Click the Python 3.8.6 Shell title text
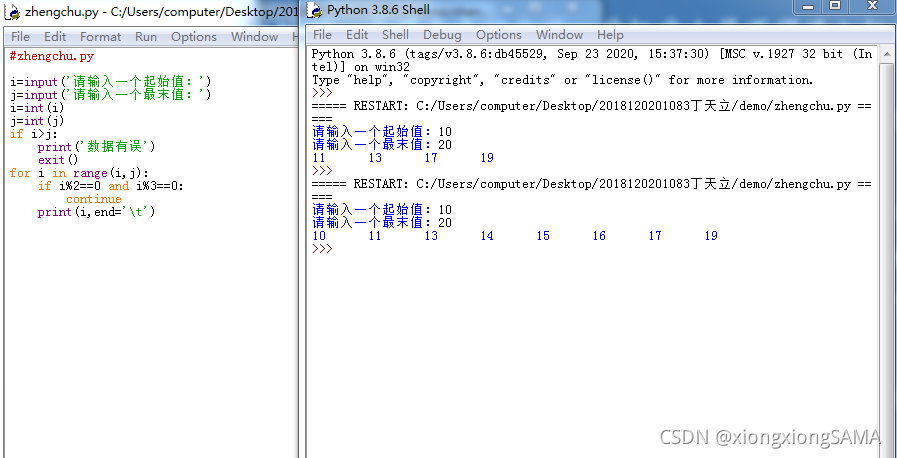This screenshot has width=897, height=458. pos(378,10)
